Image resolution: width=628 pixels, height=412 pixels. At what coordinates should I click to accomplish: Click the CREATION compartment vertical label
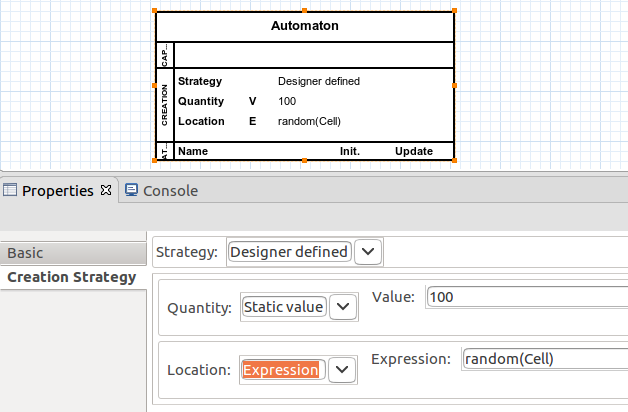165,105
